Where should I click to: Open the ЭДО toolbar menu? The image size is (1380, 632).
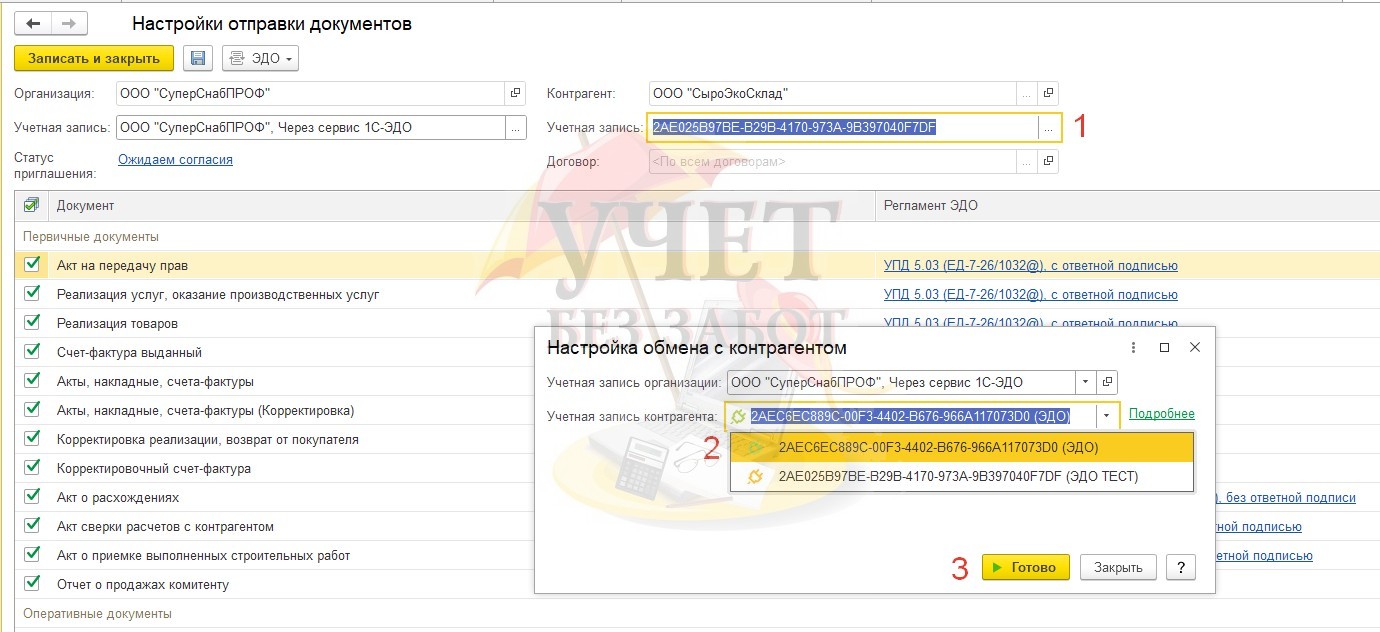260,59
